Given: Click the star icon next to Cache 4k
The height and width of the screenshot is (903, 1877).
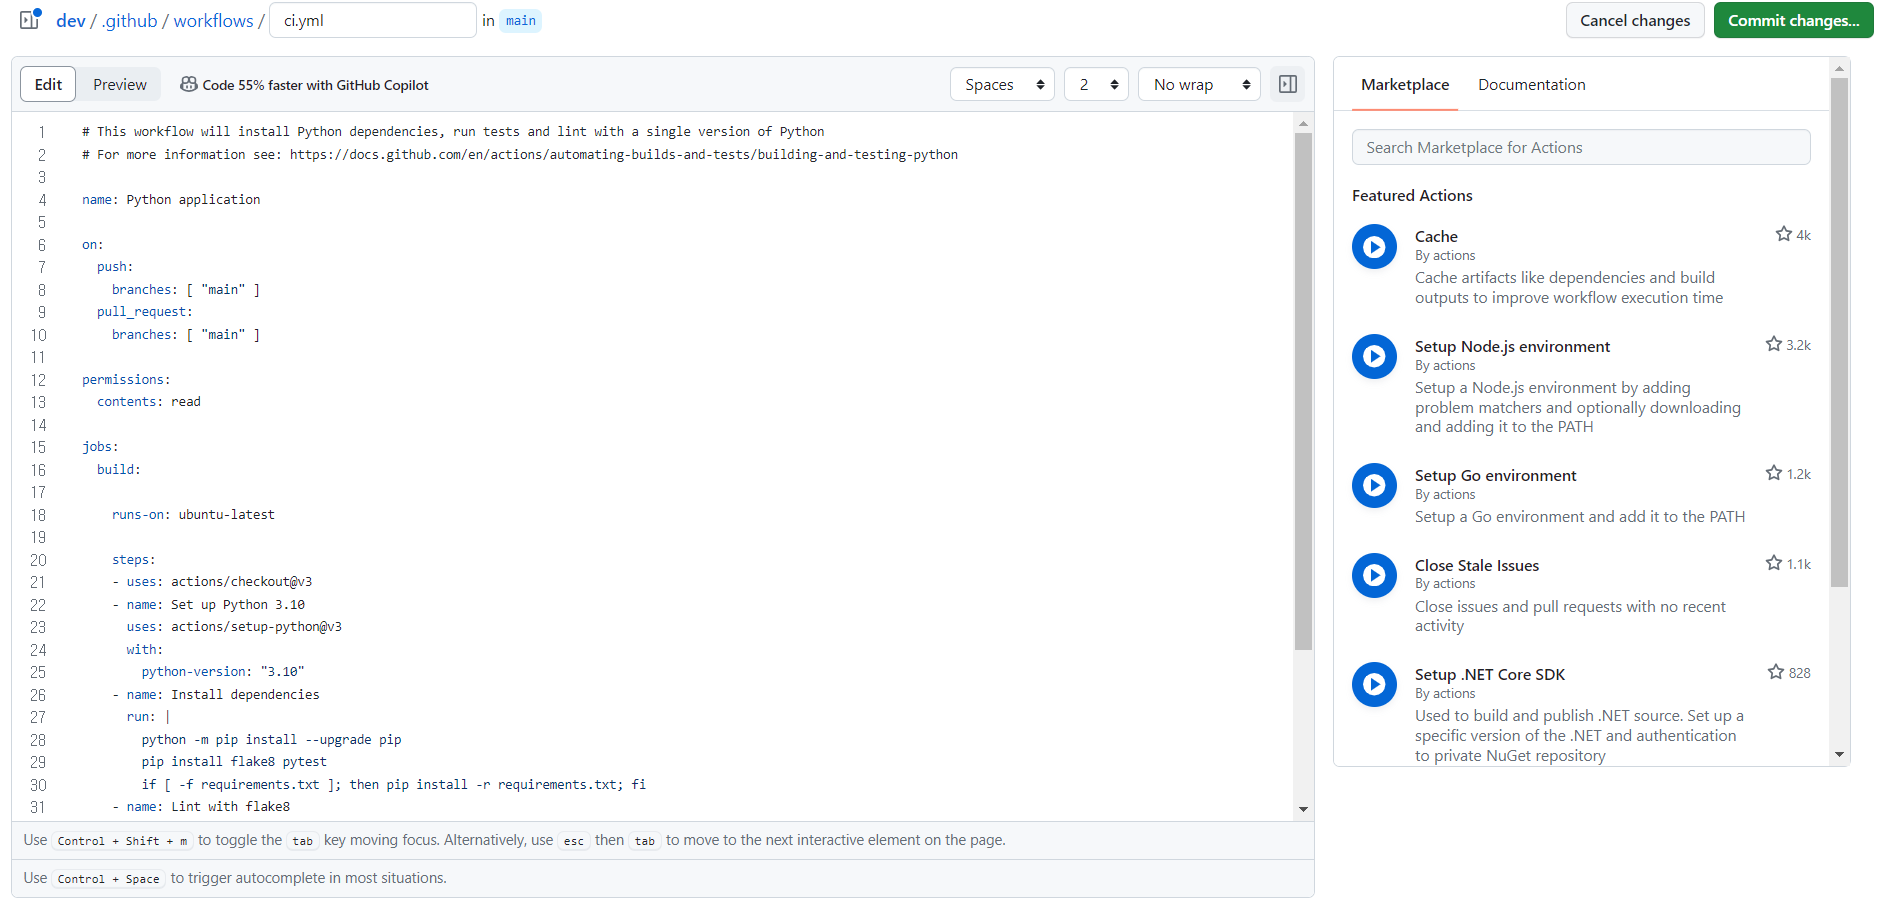Looking at the screenshot, I should pyautogui.click(x=1783, y=234).
